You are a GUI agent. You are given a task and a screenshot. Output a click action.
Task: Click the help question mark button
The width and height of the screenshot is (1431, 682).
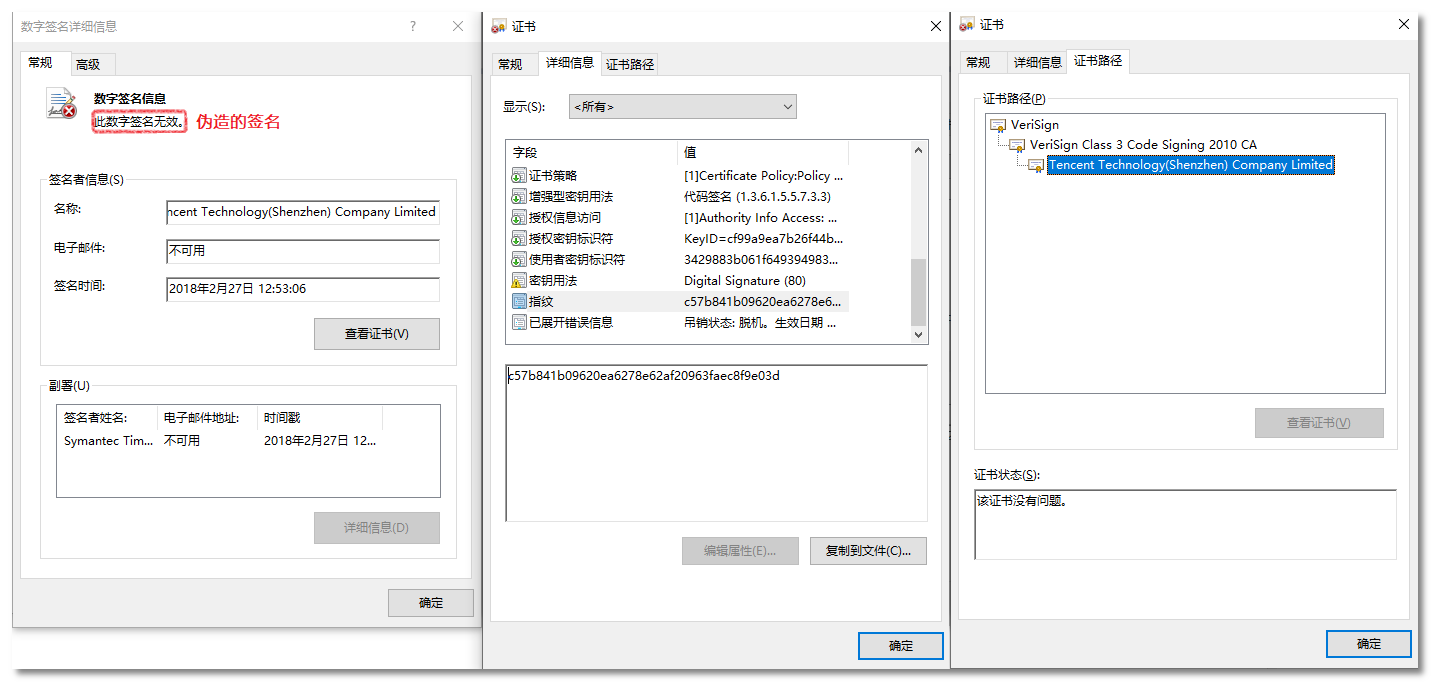click(x=413, y=27)
